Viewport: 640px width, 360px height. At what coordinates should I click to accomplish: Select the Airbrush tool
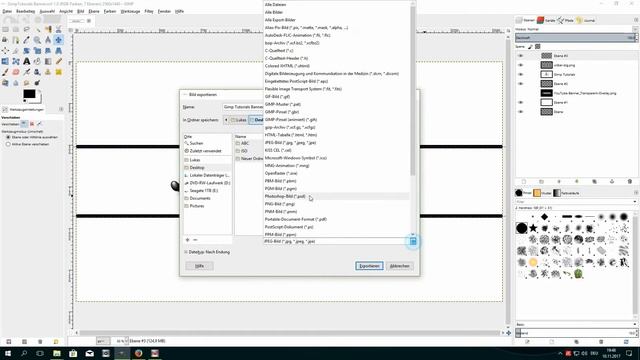point(27,72)
